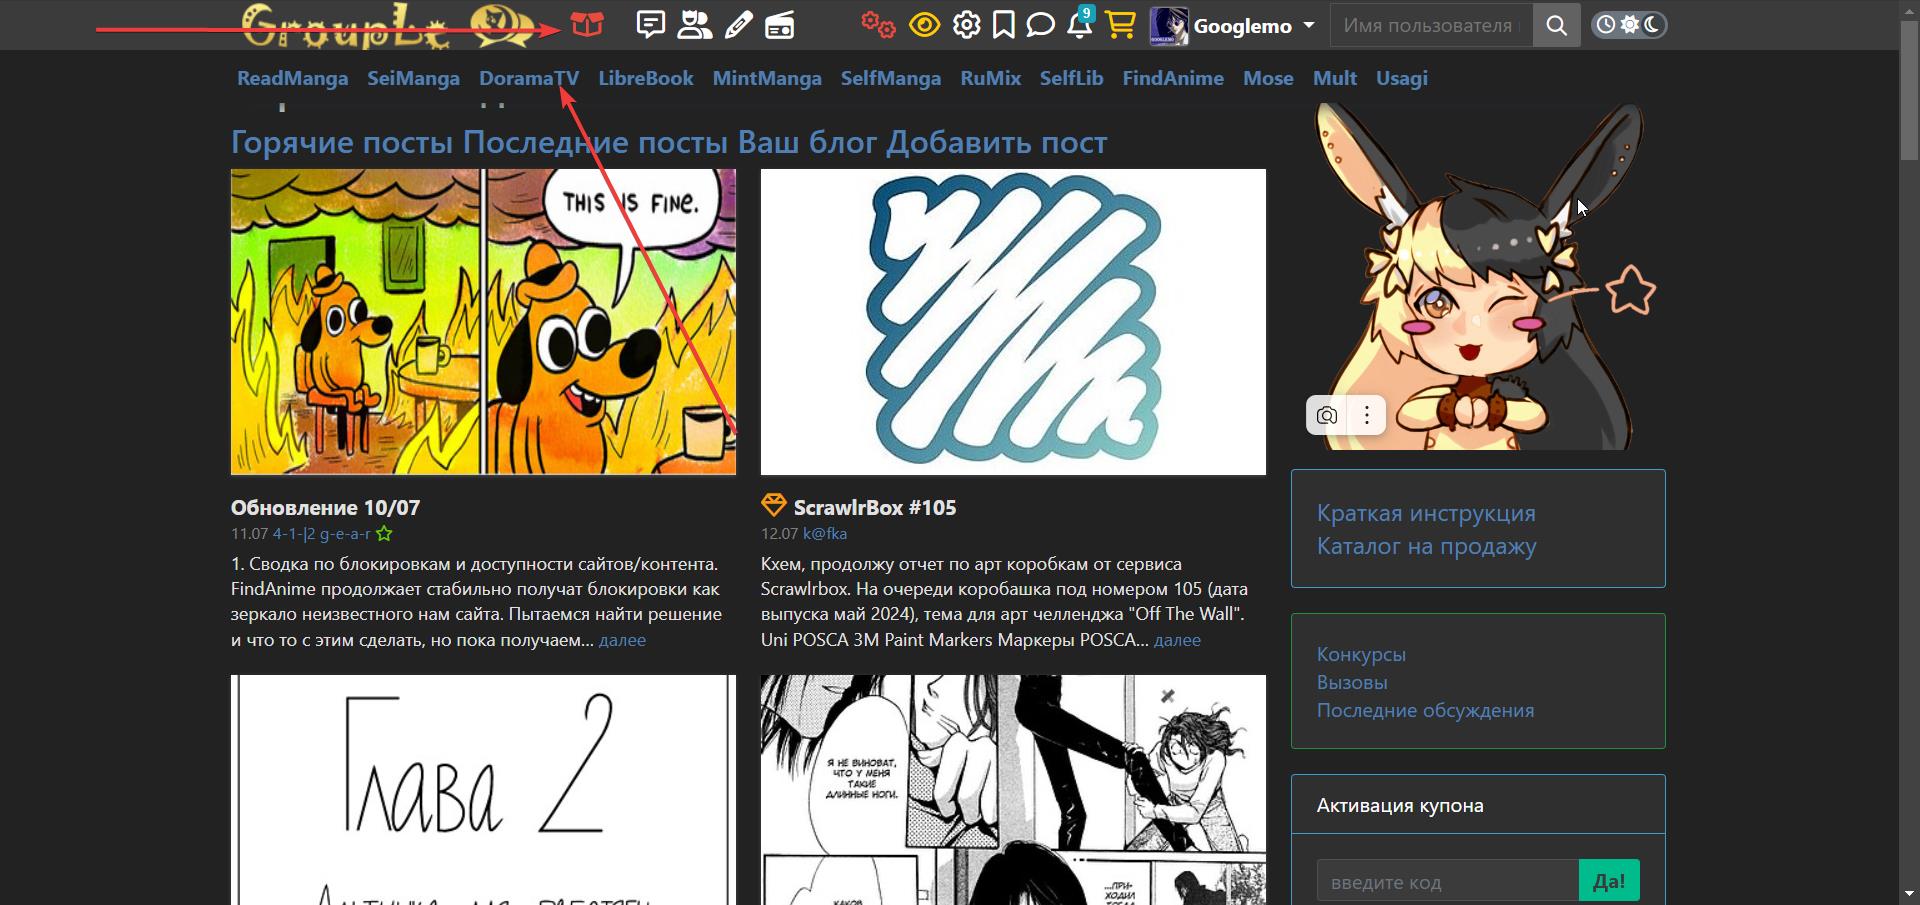This screenshot has height=905, width=1920.
Task: Open Вызовы link
Action: click(x=1352, y=682)
